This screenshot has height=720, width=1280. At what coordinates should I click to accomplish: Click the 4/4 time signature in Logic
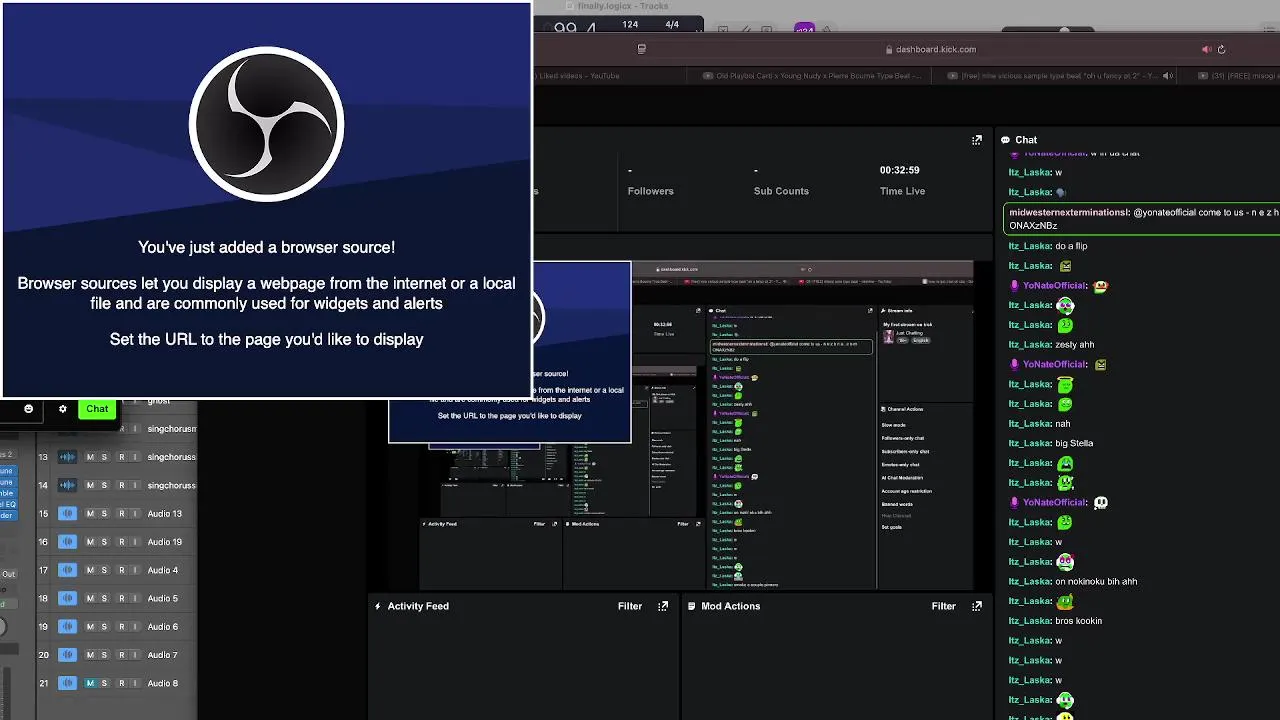[x=672, y=24]
